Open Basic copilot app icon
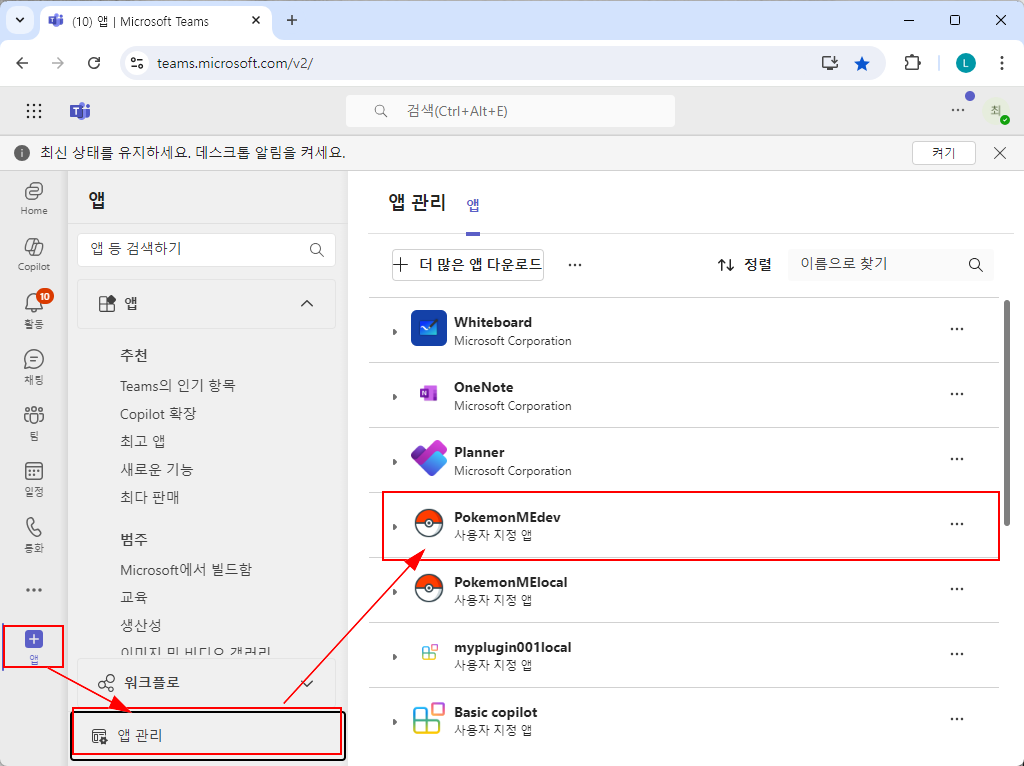Image resolution: width=1024 pixels, height=766 pixels. pos(428,718)
